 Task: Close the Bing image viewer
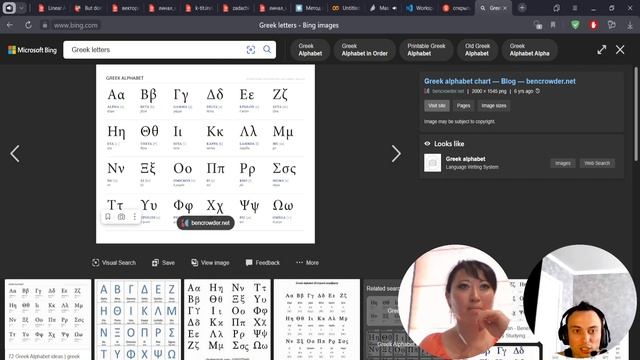[x=620, y=50]
